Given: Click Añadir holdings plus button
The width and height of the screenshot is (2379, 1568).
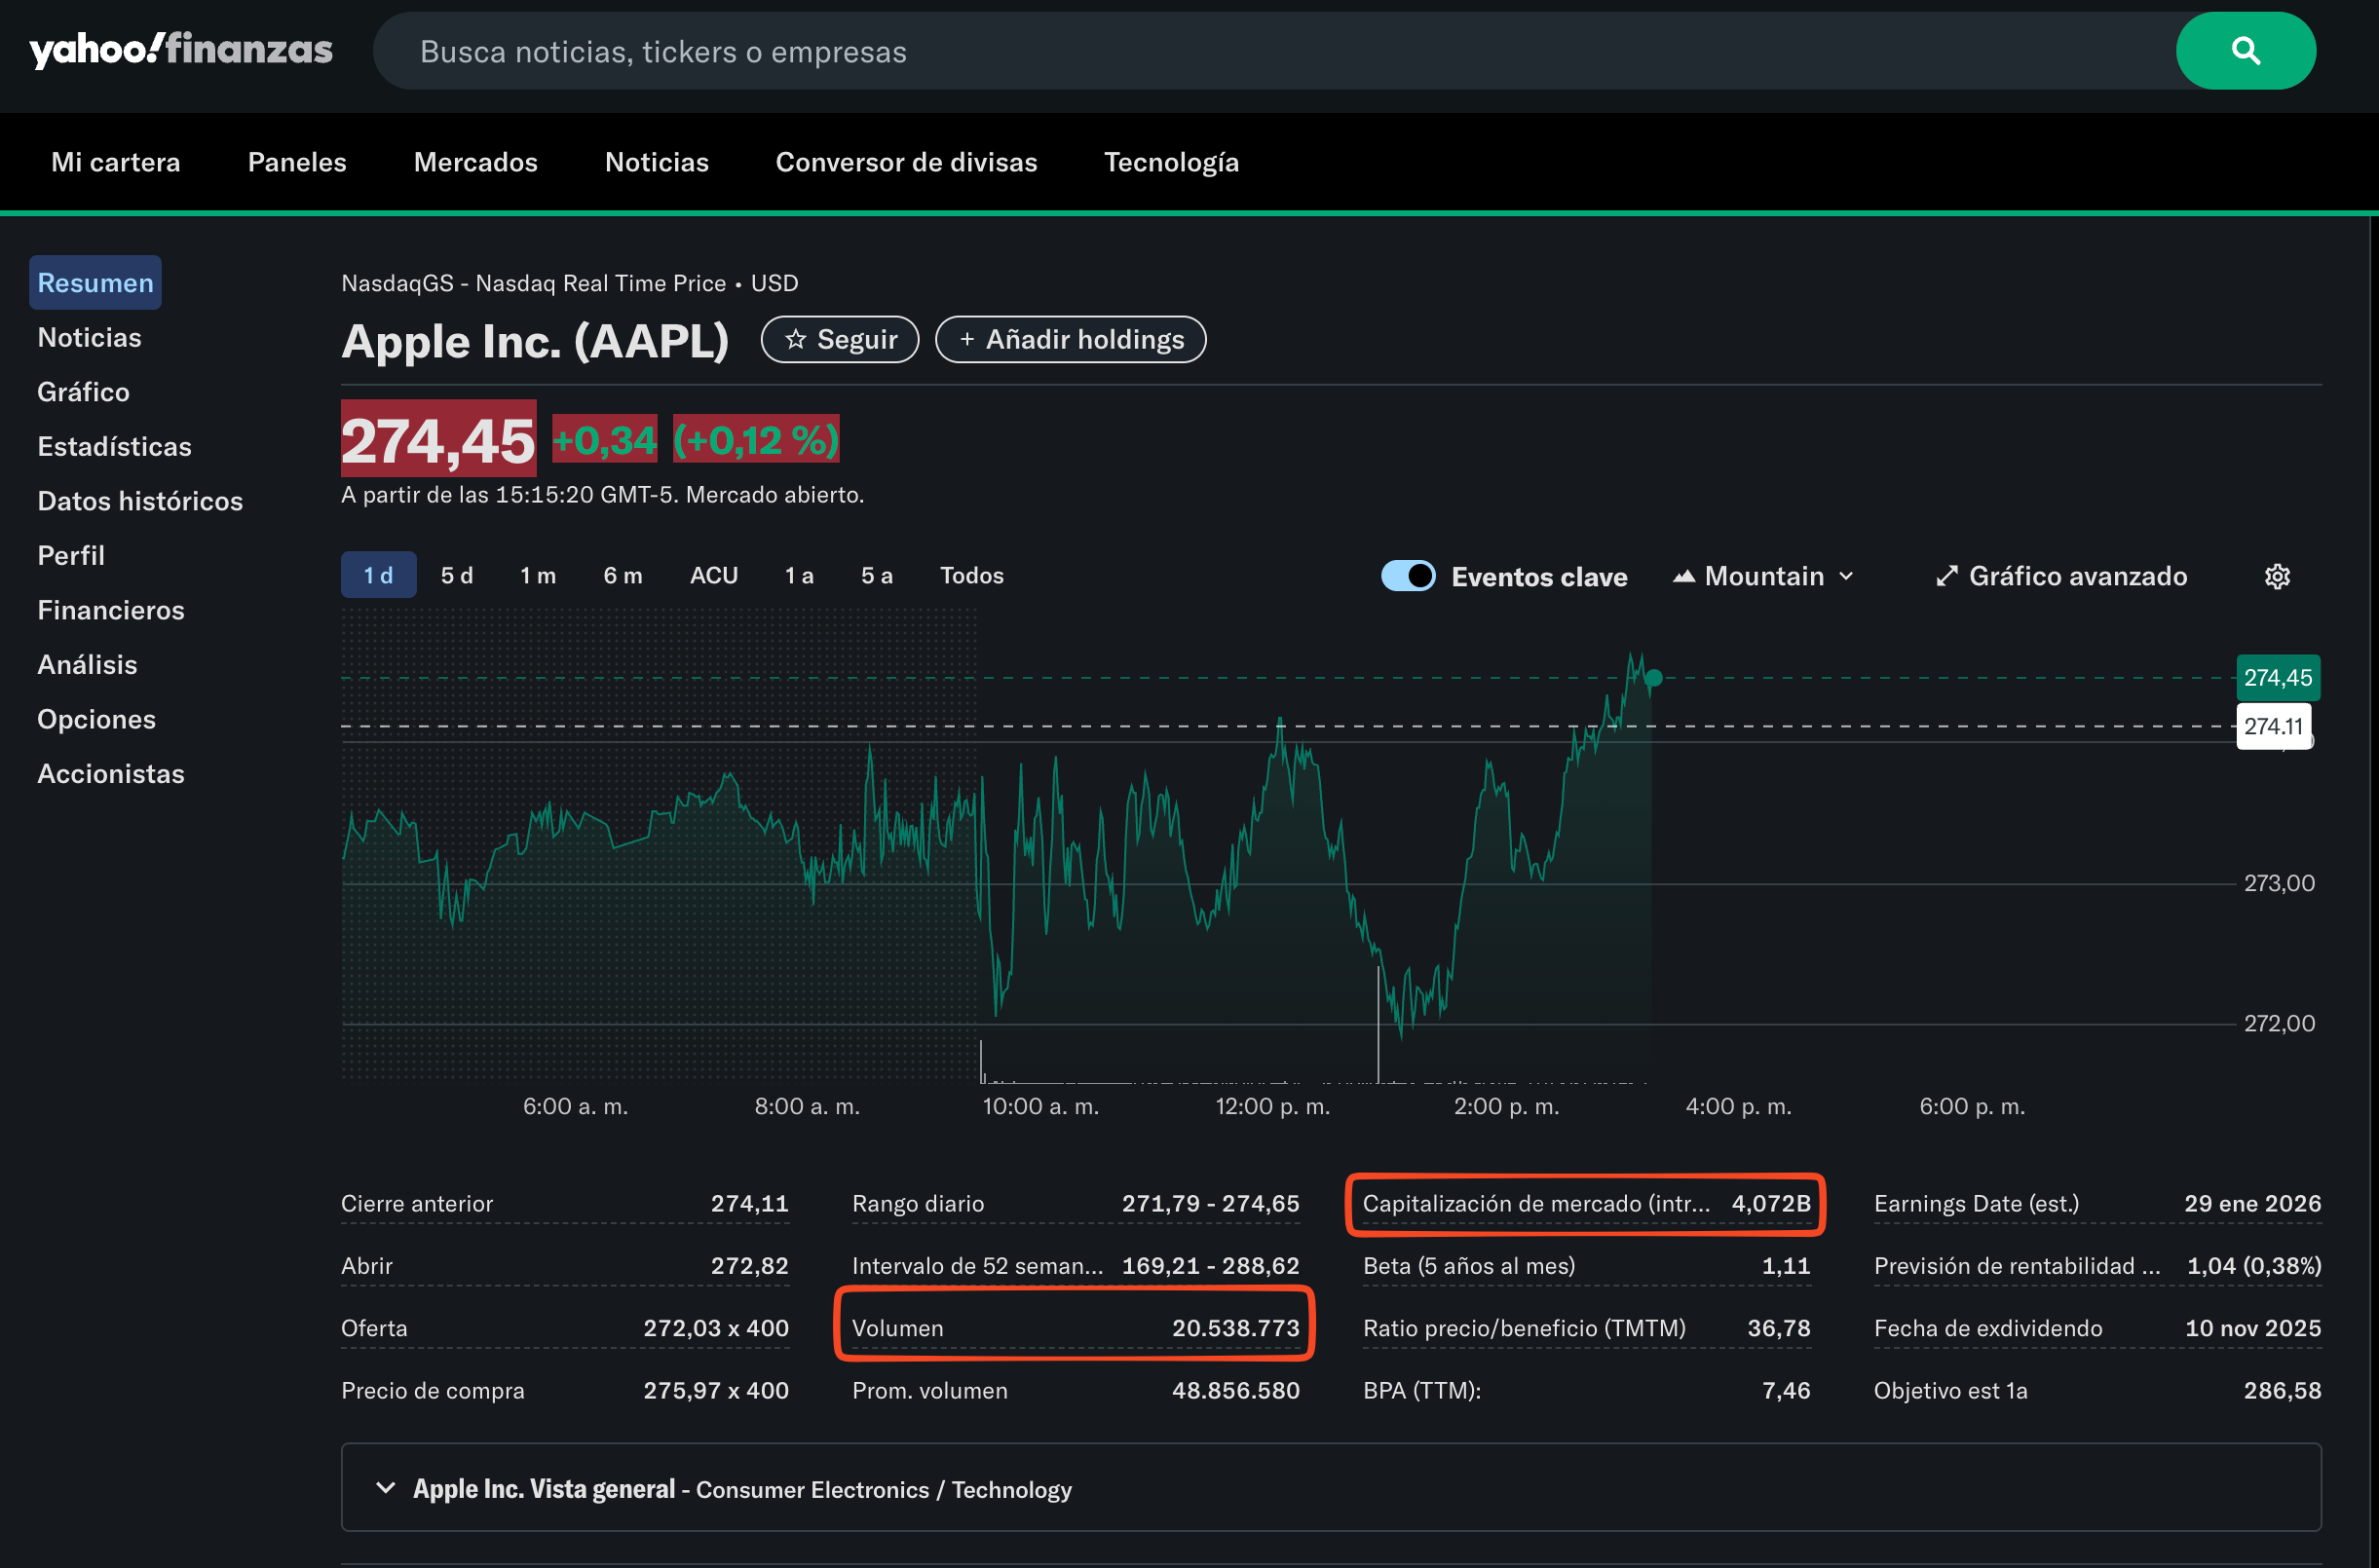Looking at the screenshot, I should 1070,340.
